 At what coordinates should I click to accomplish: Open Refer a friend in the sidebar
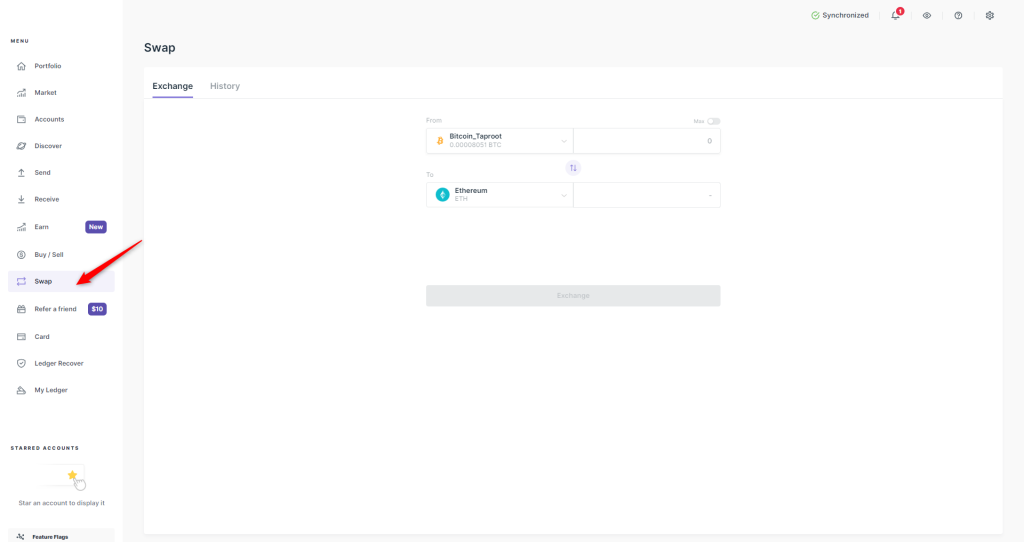pos(55,309)
